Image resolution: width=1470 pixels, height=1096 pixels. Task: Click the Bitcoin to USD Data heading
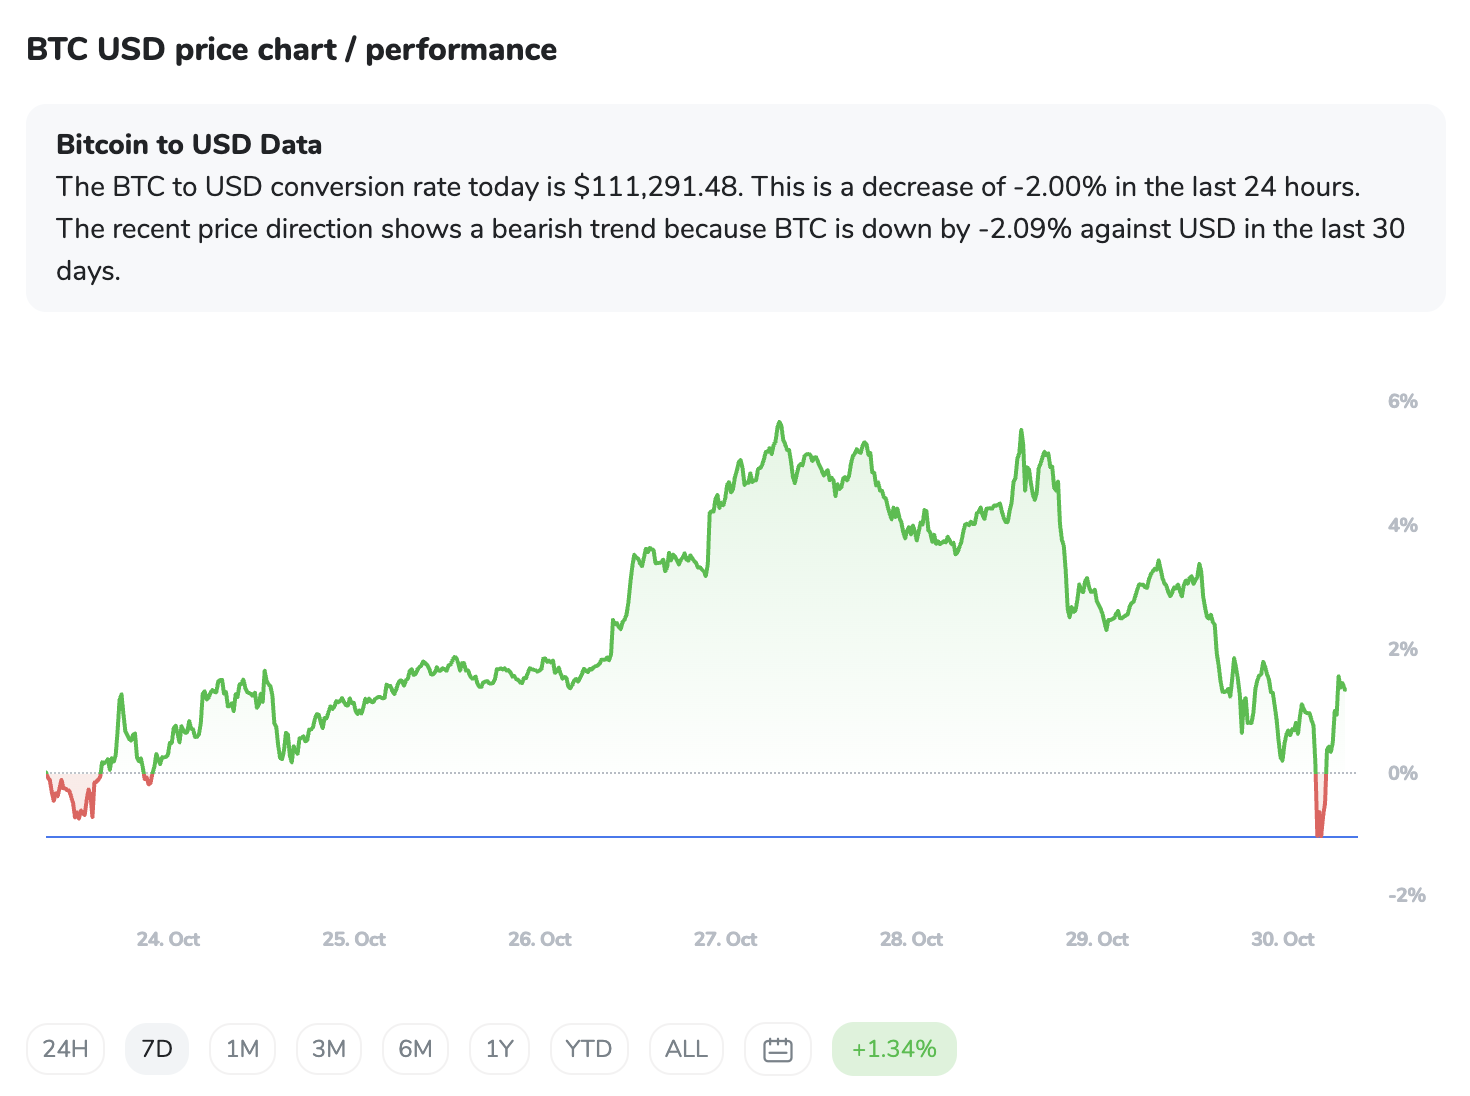click(x=189, y=145)
